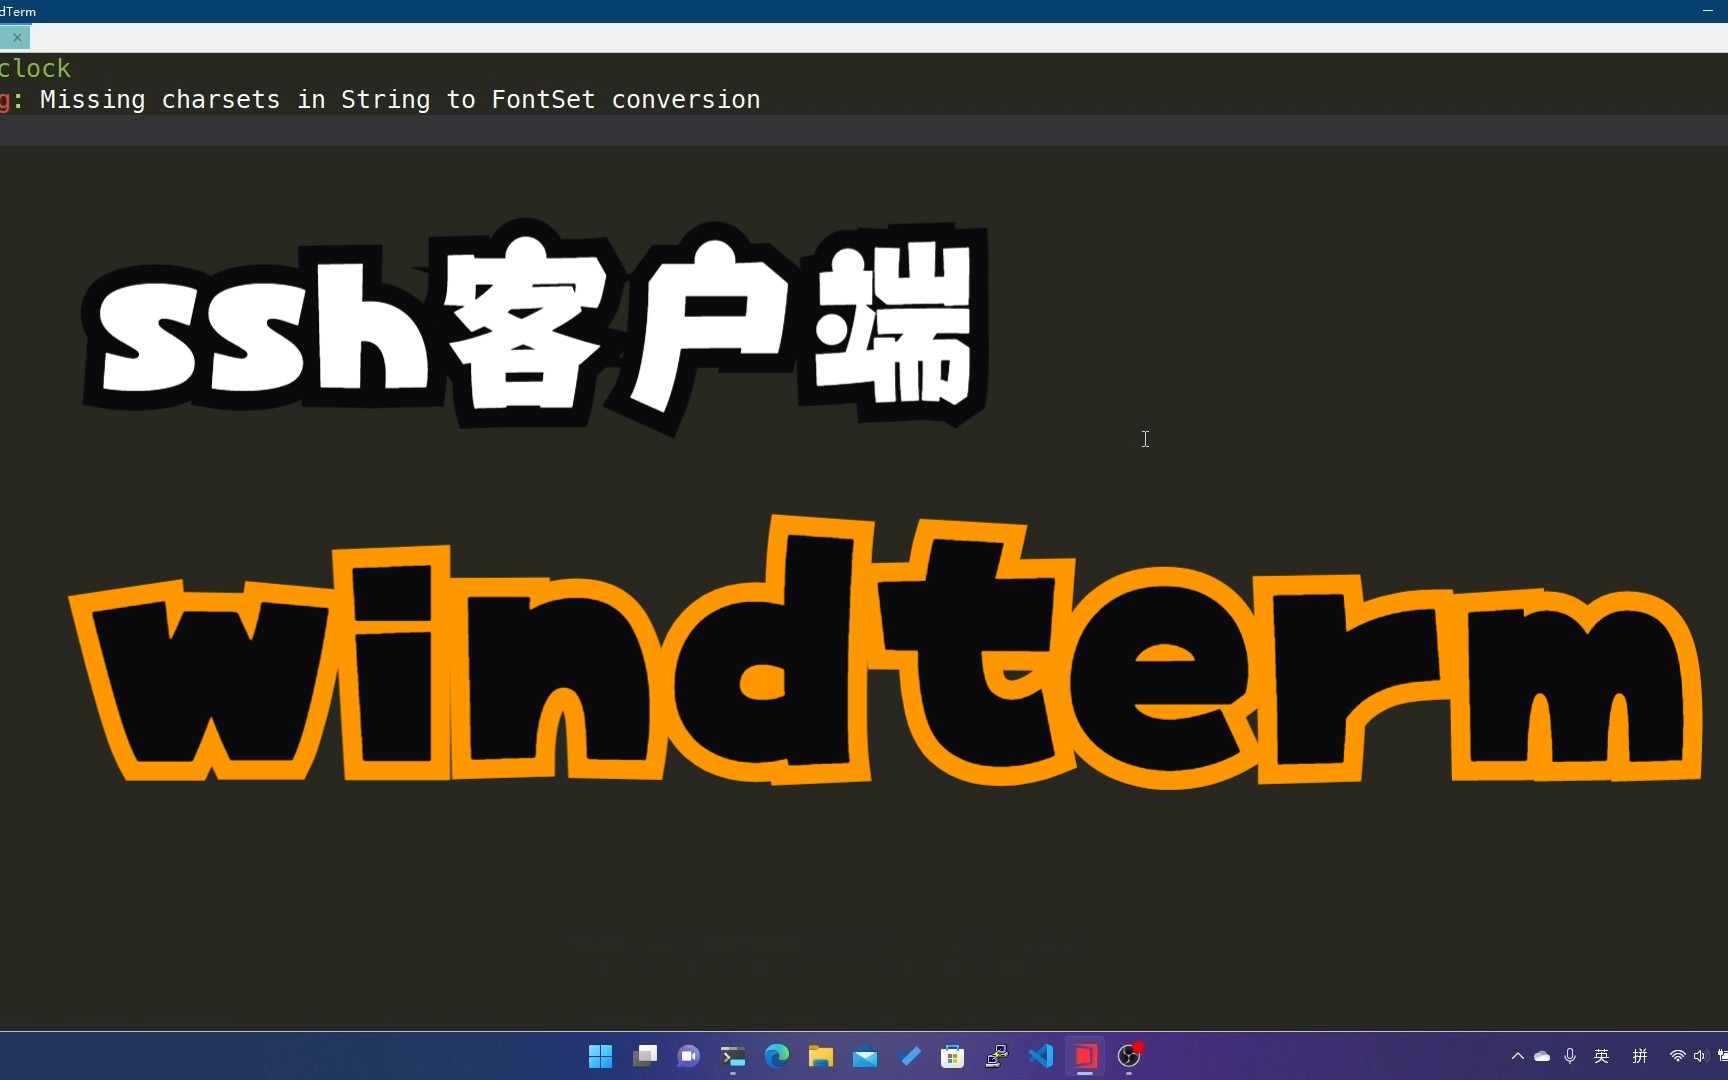
Task: Expand the hidden system tray icons chevron
Action: (1518, 1056)
